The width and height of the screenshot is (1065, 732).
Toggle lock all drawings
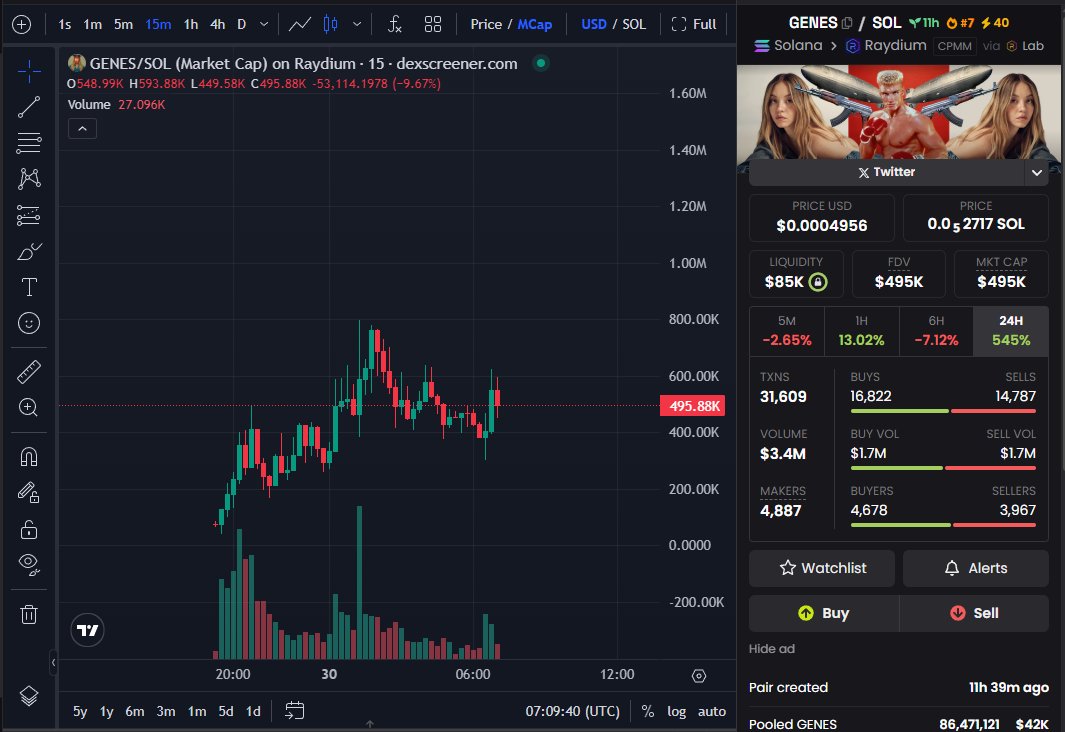tap(29, 529)
